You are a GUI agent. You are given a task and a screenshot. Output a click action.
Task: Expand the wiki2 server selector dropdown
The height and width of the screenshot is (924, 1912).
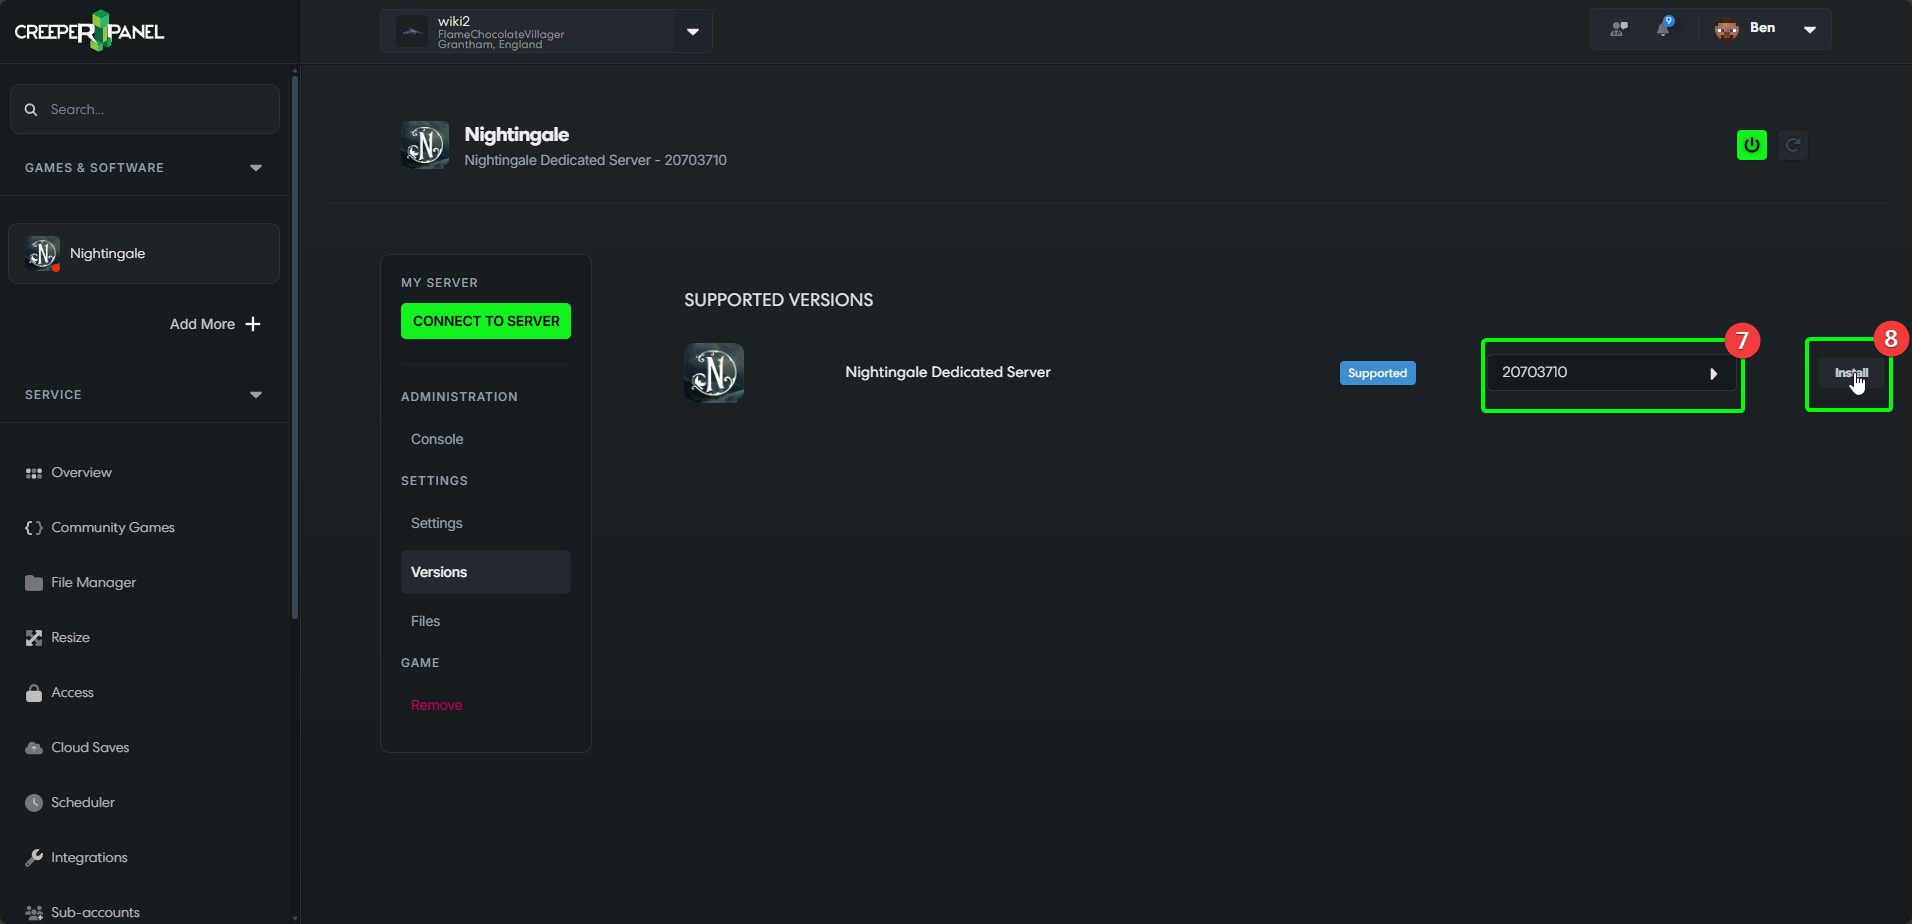pos(692,32)
